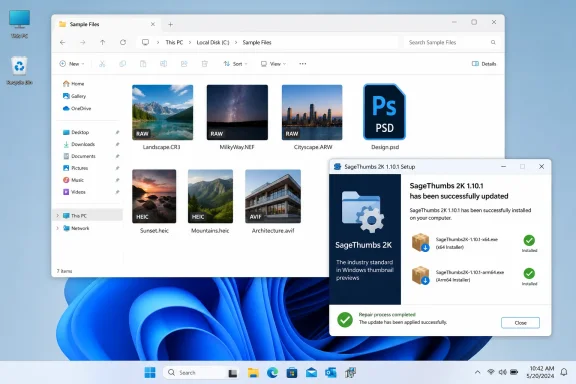
Task: Open Gallery in the sidebar
Action: coord(75,96)
